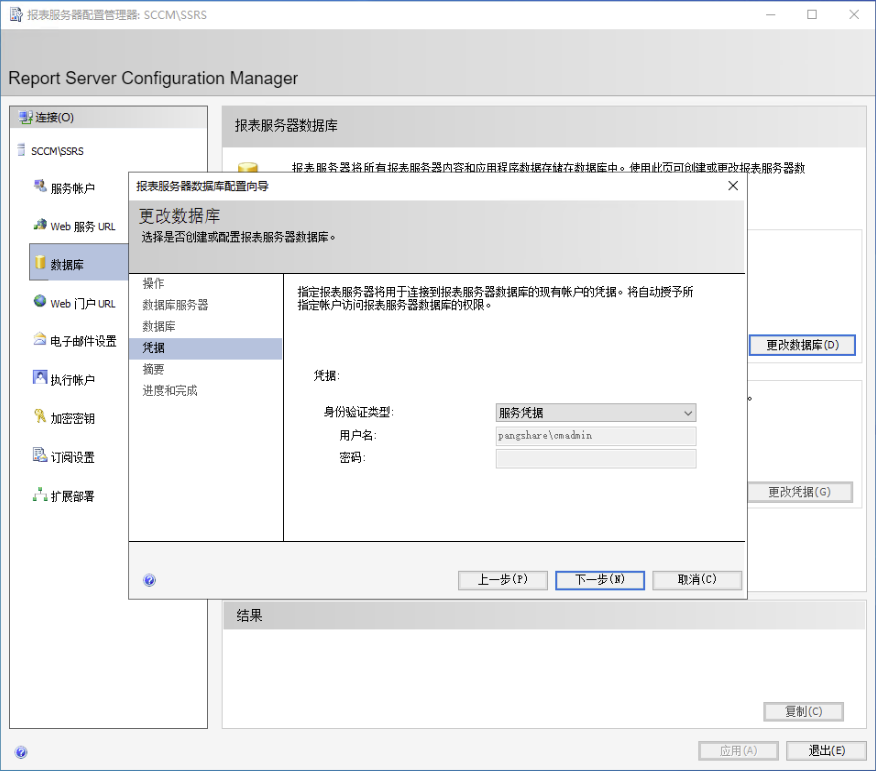Open the 身份验证类型 dropdown (服务凭据)
This screenshot has height=771, width=876.
coord(596,413)
